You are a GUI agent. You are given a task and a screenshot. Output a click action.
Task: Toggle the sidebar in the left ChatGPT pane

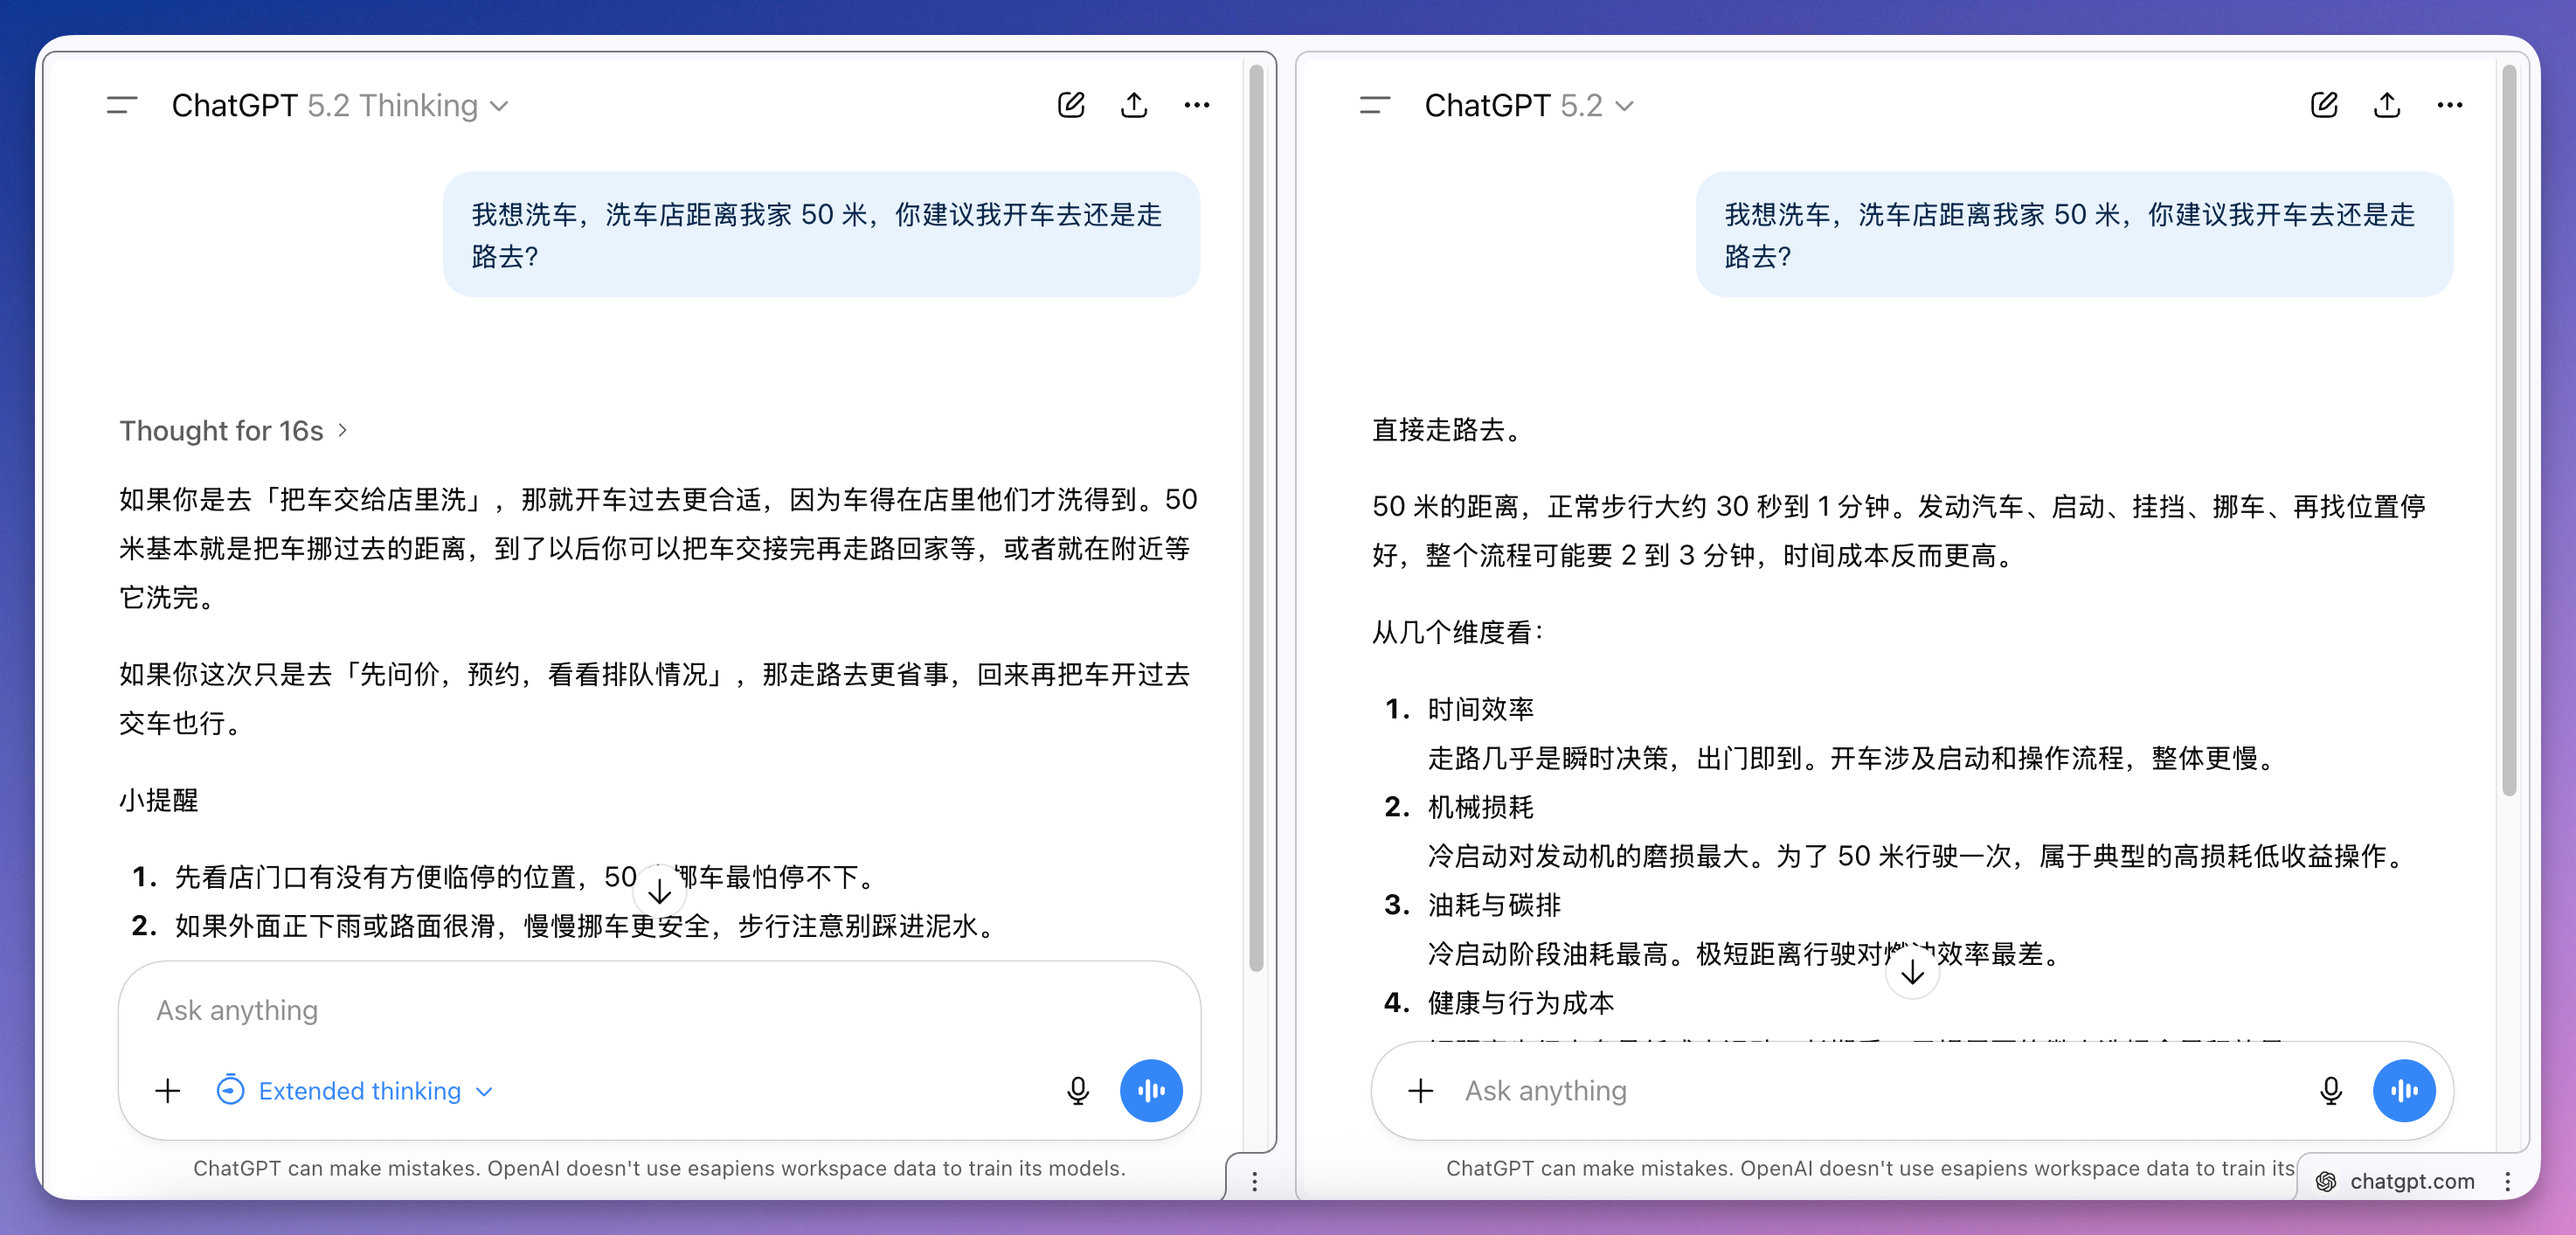coord(121,105)
